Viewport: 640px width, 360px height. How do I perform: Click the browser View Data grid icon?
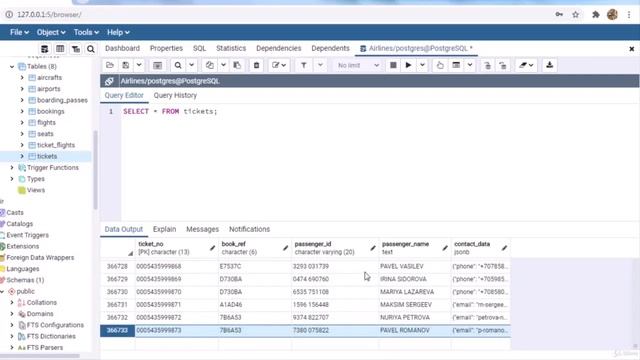click(60, 49)
